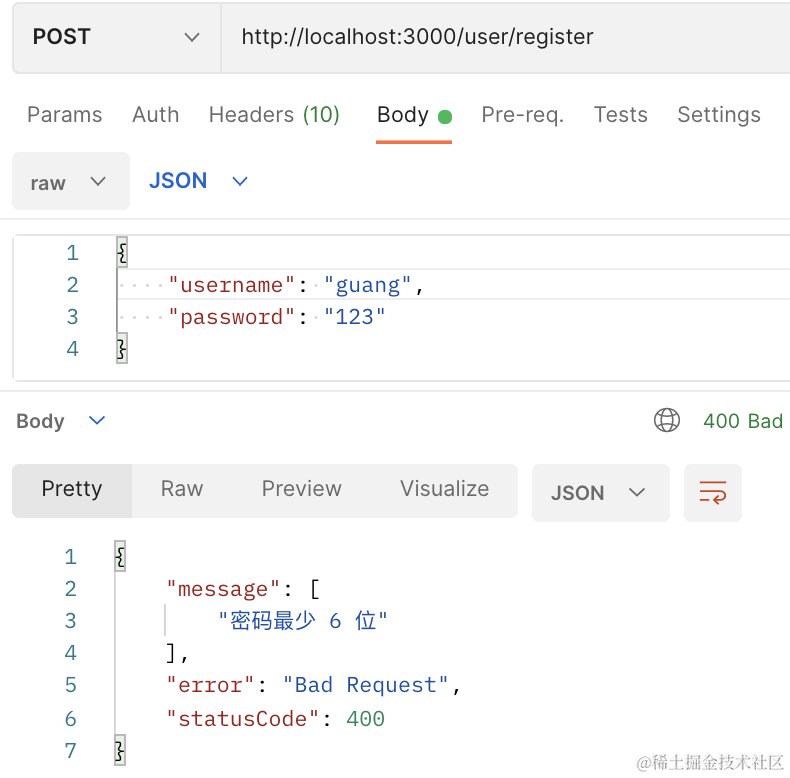Image resolution: width=790 pixels, height=778 pixels.
Task: Open the POST method dropdown
Action: pyautogui.click(x=116, y=38)
